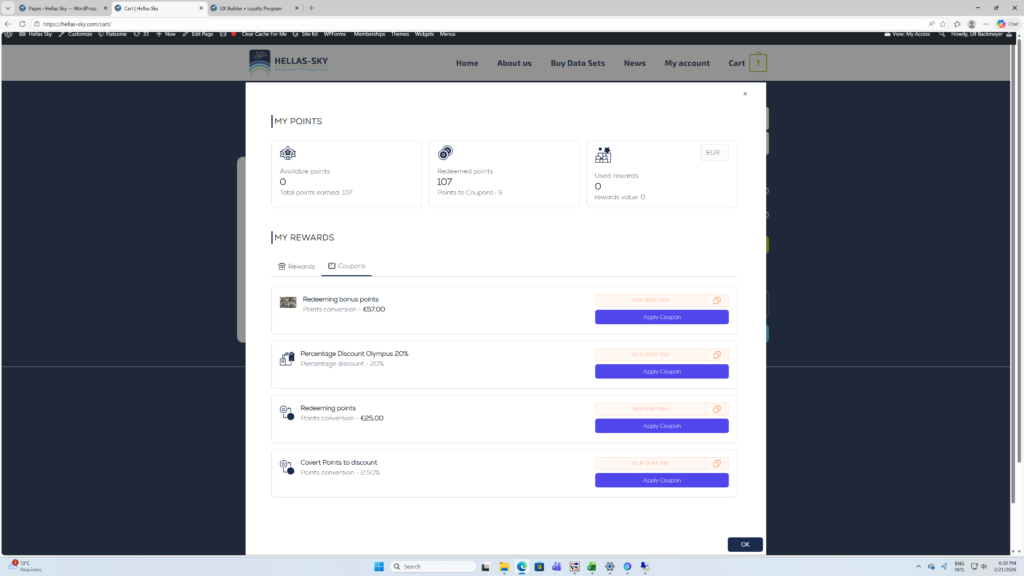Viewport: 1024px width, 576px height.
Task: Copy the Redeeming bonus points coupon code
Action: (717, 300)
